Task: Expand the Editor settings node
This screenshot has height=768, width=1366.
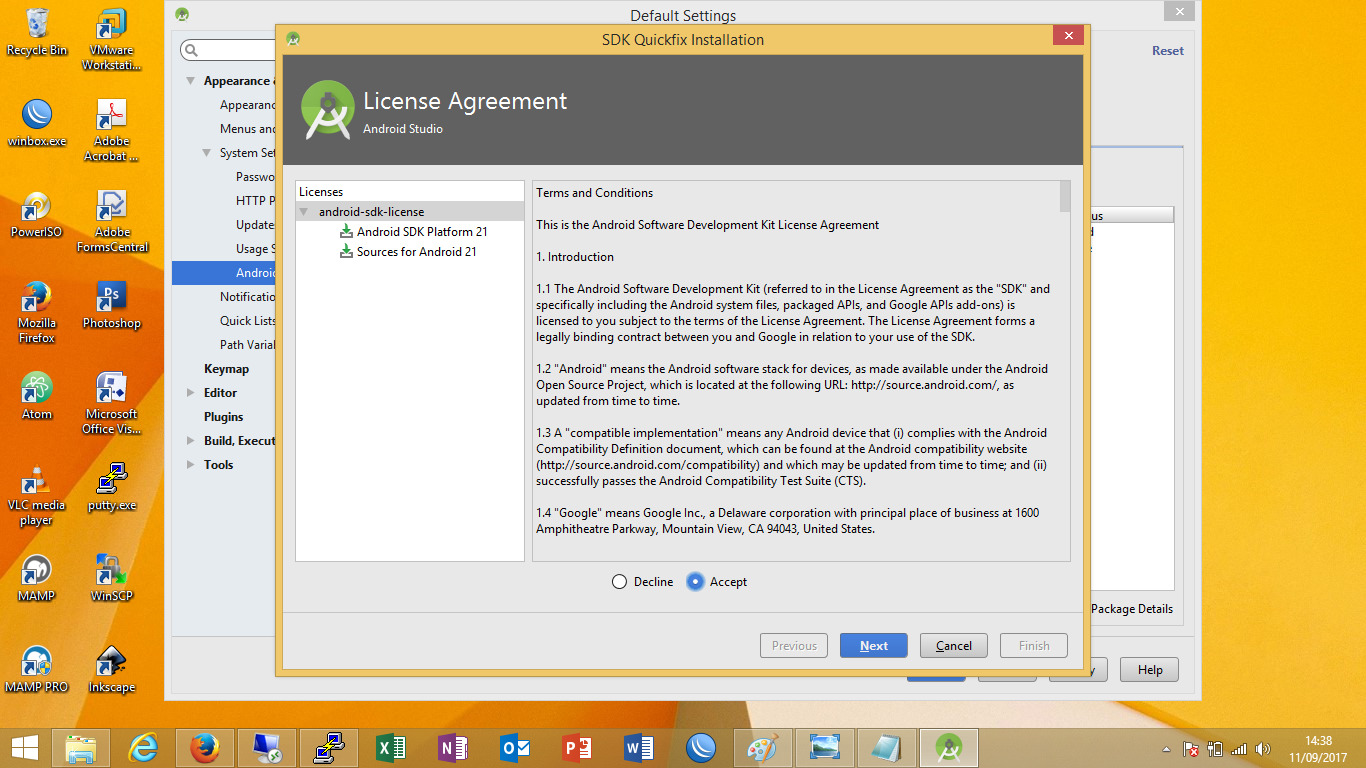Action: pyautogui.click(x=191, y=393)
